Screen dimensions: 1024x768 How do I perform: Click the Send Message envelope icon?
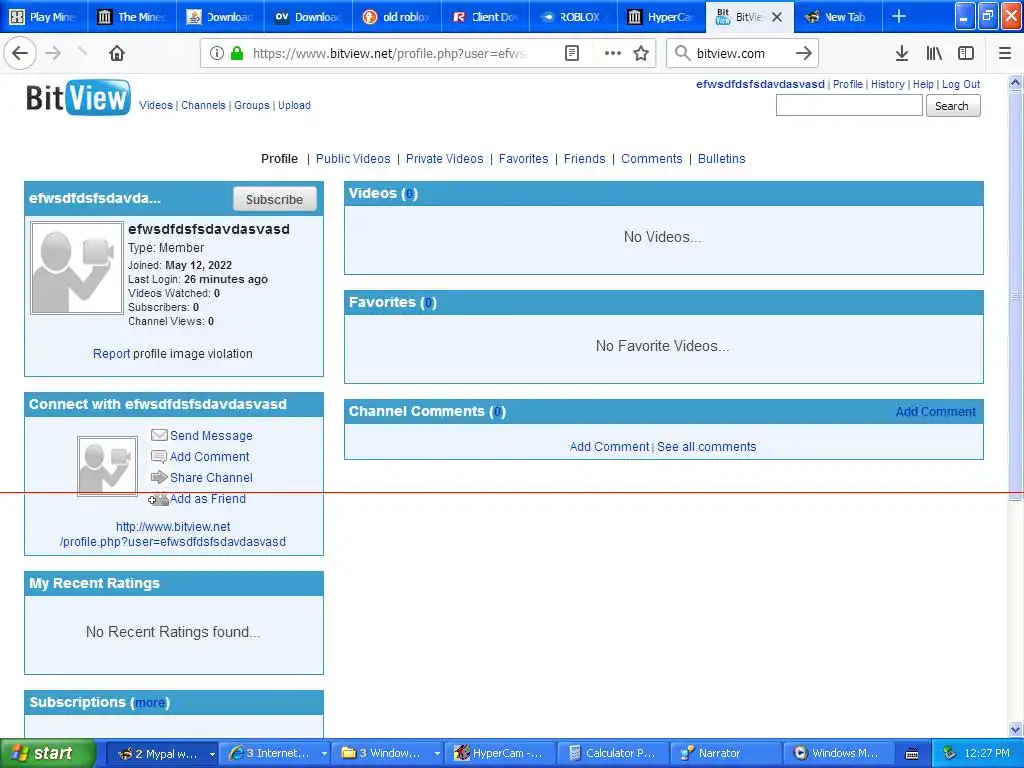159,435
